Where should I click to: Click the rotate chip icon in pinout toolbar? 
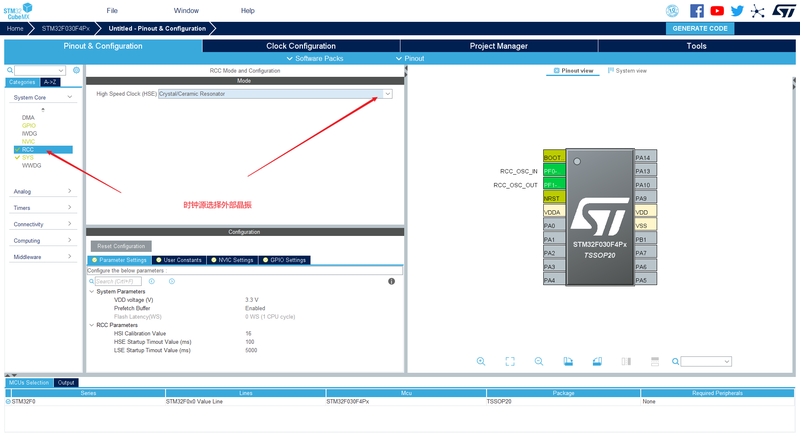[x=597, y=361]
